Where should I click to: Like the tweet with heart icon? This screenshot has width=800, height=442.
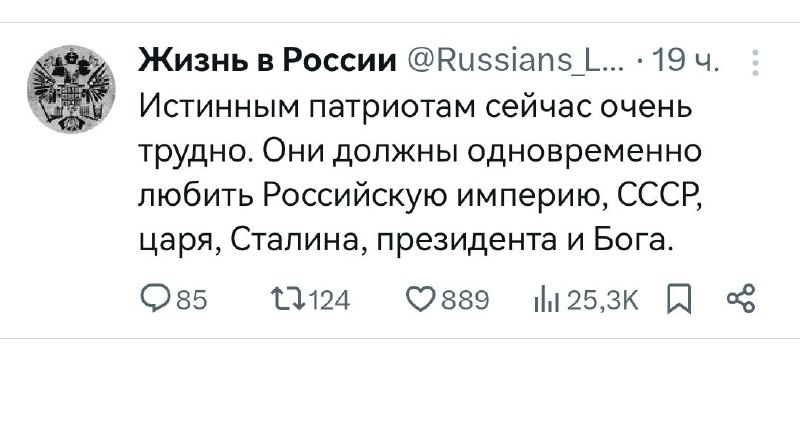tap(421, 300)
